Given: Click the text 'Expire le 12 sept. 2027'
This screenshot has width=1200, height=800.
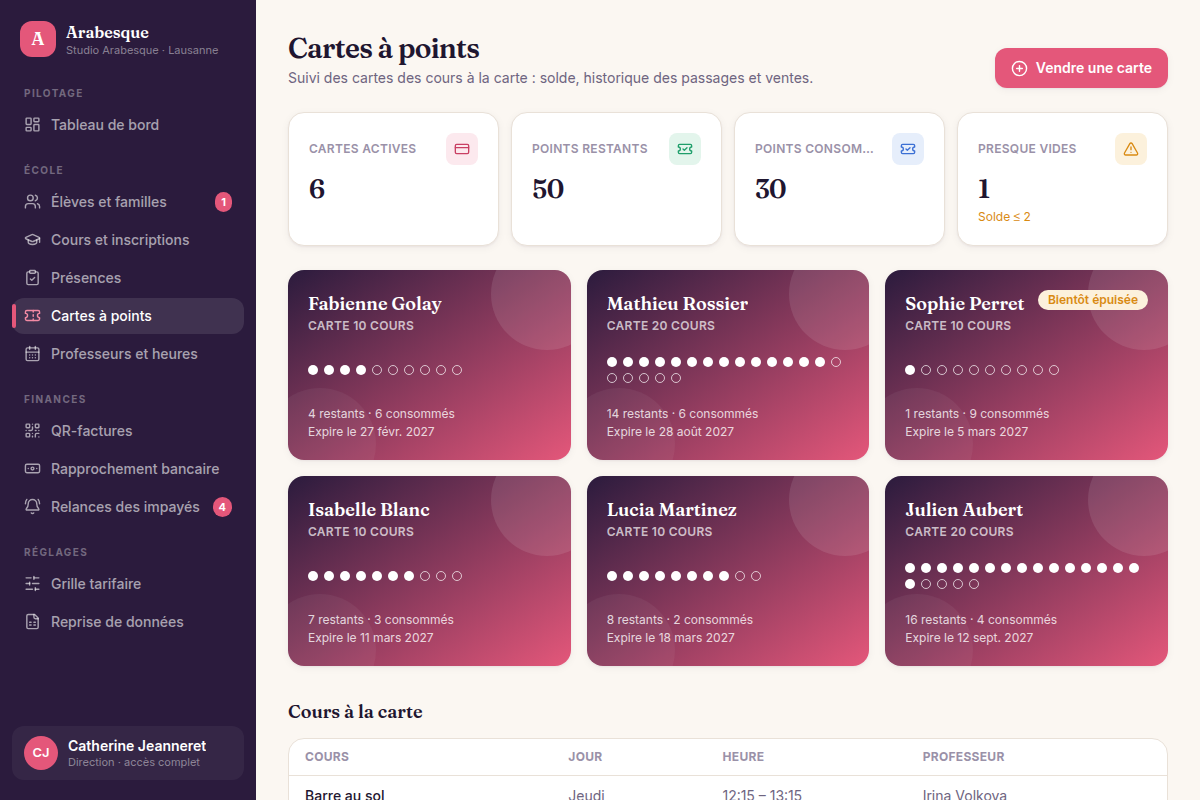Looking at the screenshot, I should click(x=969, y=638).
